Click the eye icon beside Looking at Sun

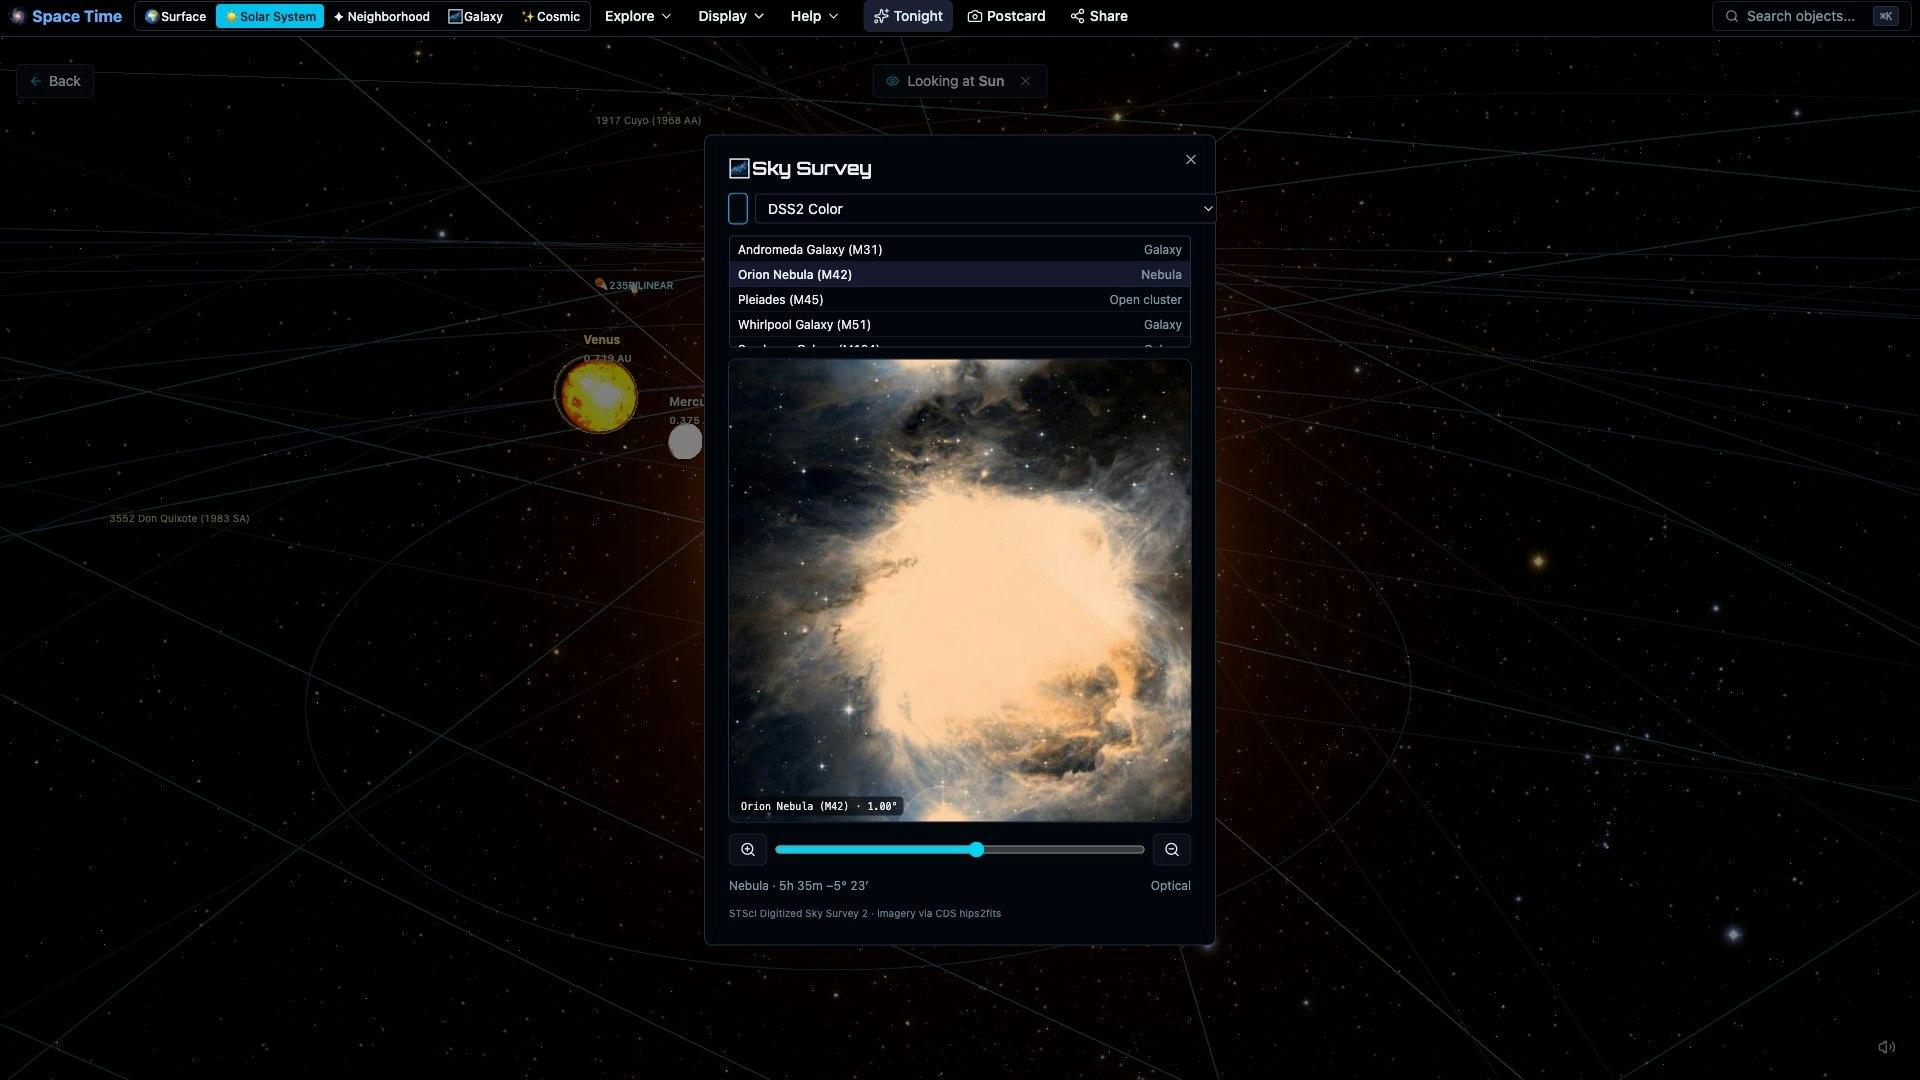point(892,81)
